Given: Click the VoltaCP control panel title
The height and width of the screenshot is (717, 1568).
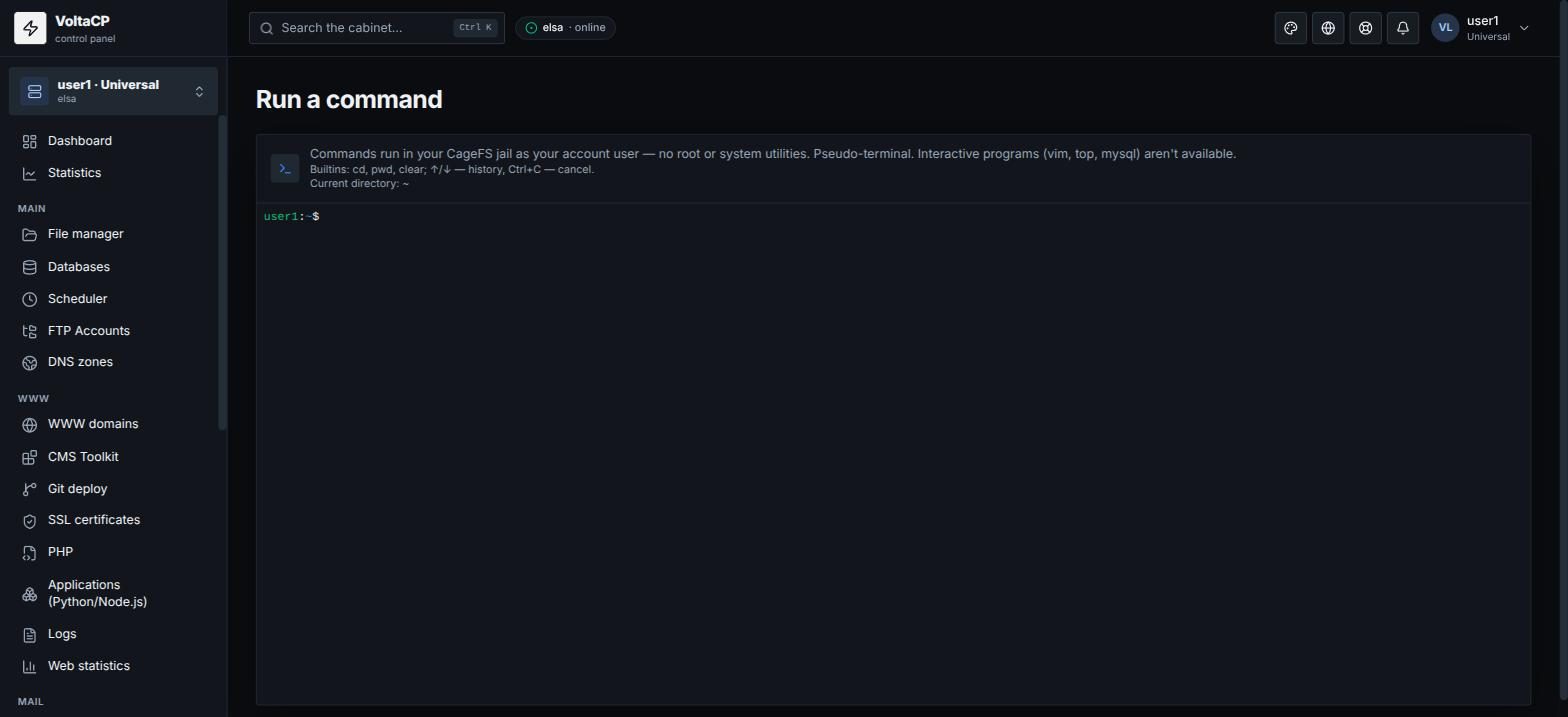Looking at the screenshot, I should [x=85, y=29].
